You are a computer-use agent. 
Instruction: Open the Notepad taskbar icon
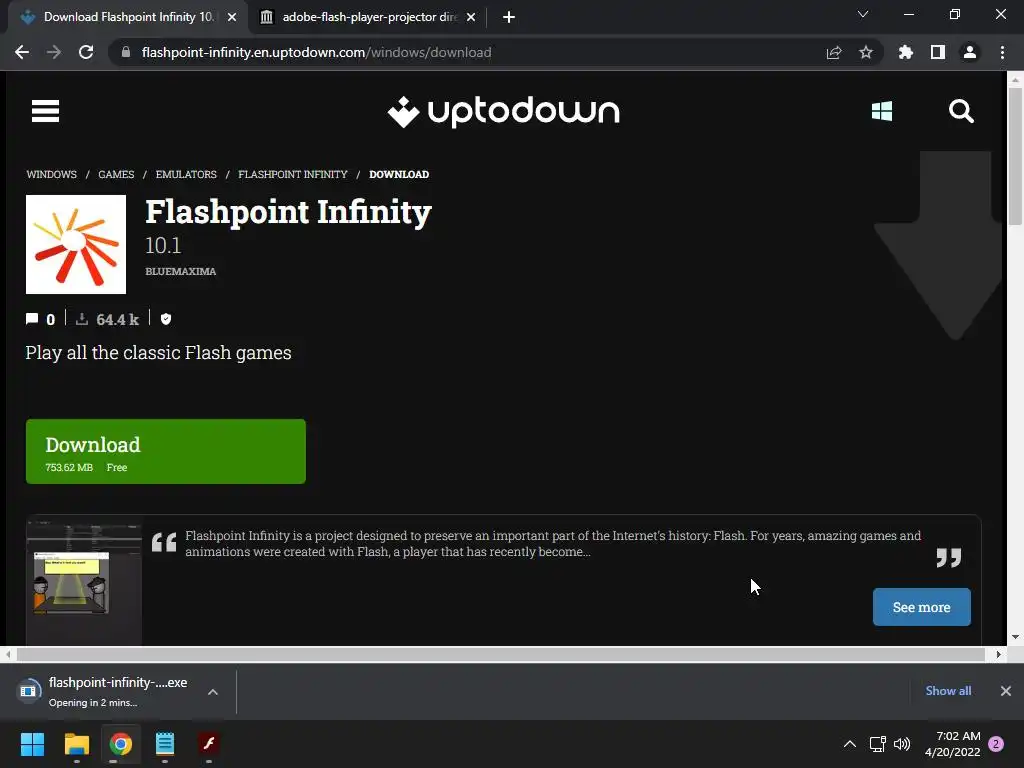tap(165, 744)
